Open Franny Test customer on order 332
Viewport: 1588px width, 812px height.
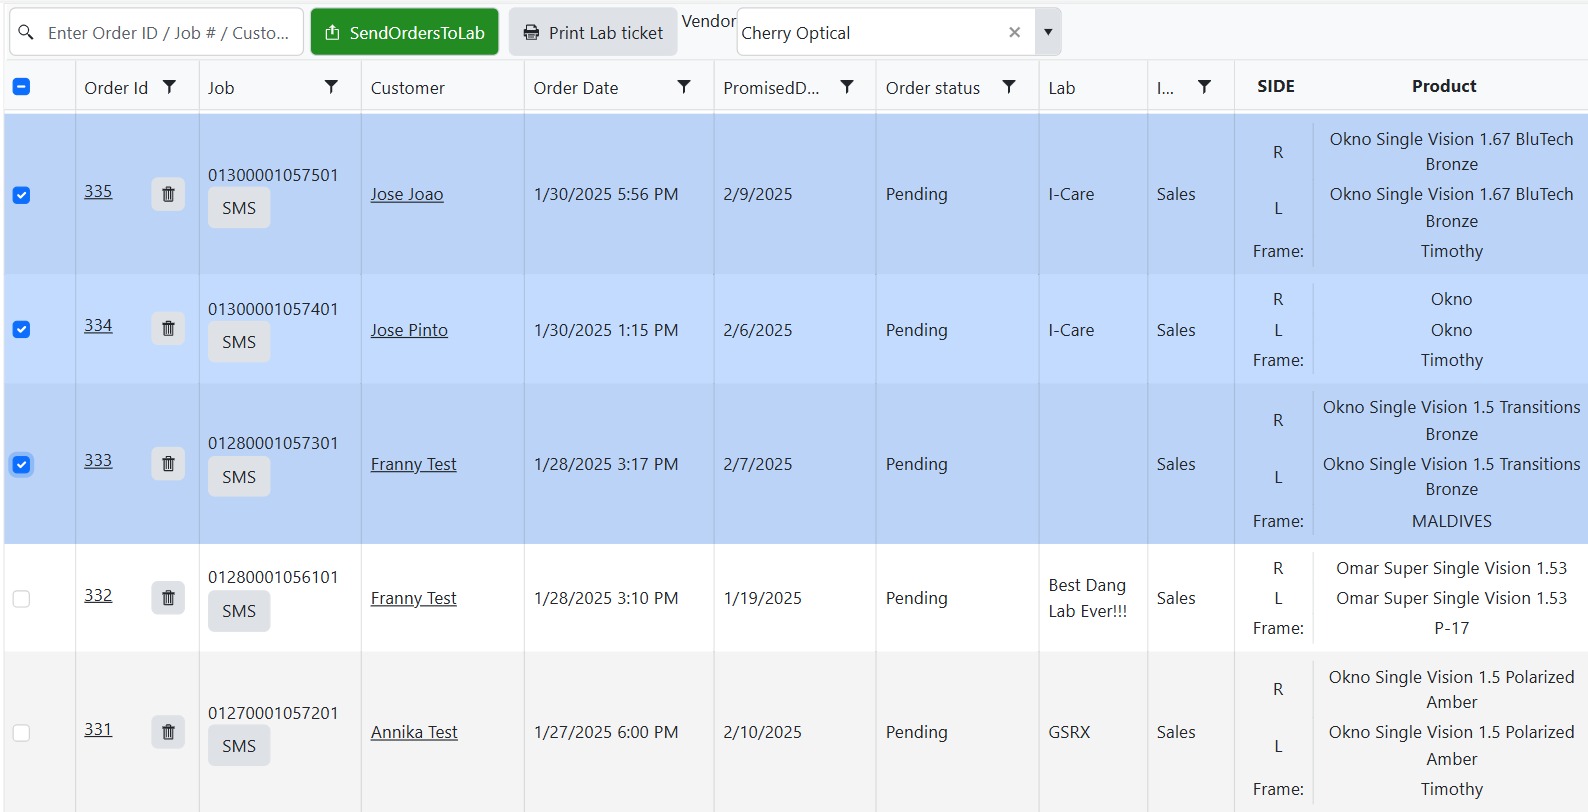pos(413,598)
